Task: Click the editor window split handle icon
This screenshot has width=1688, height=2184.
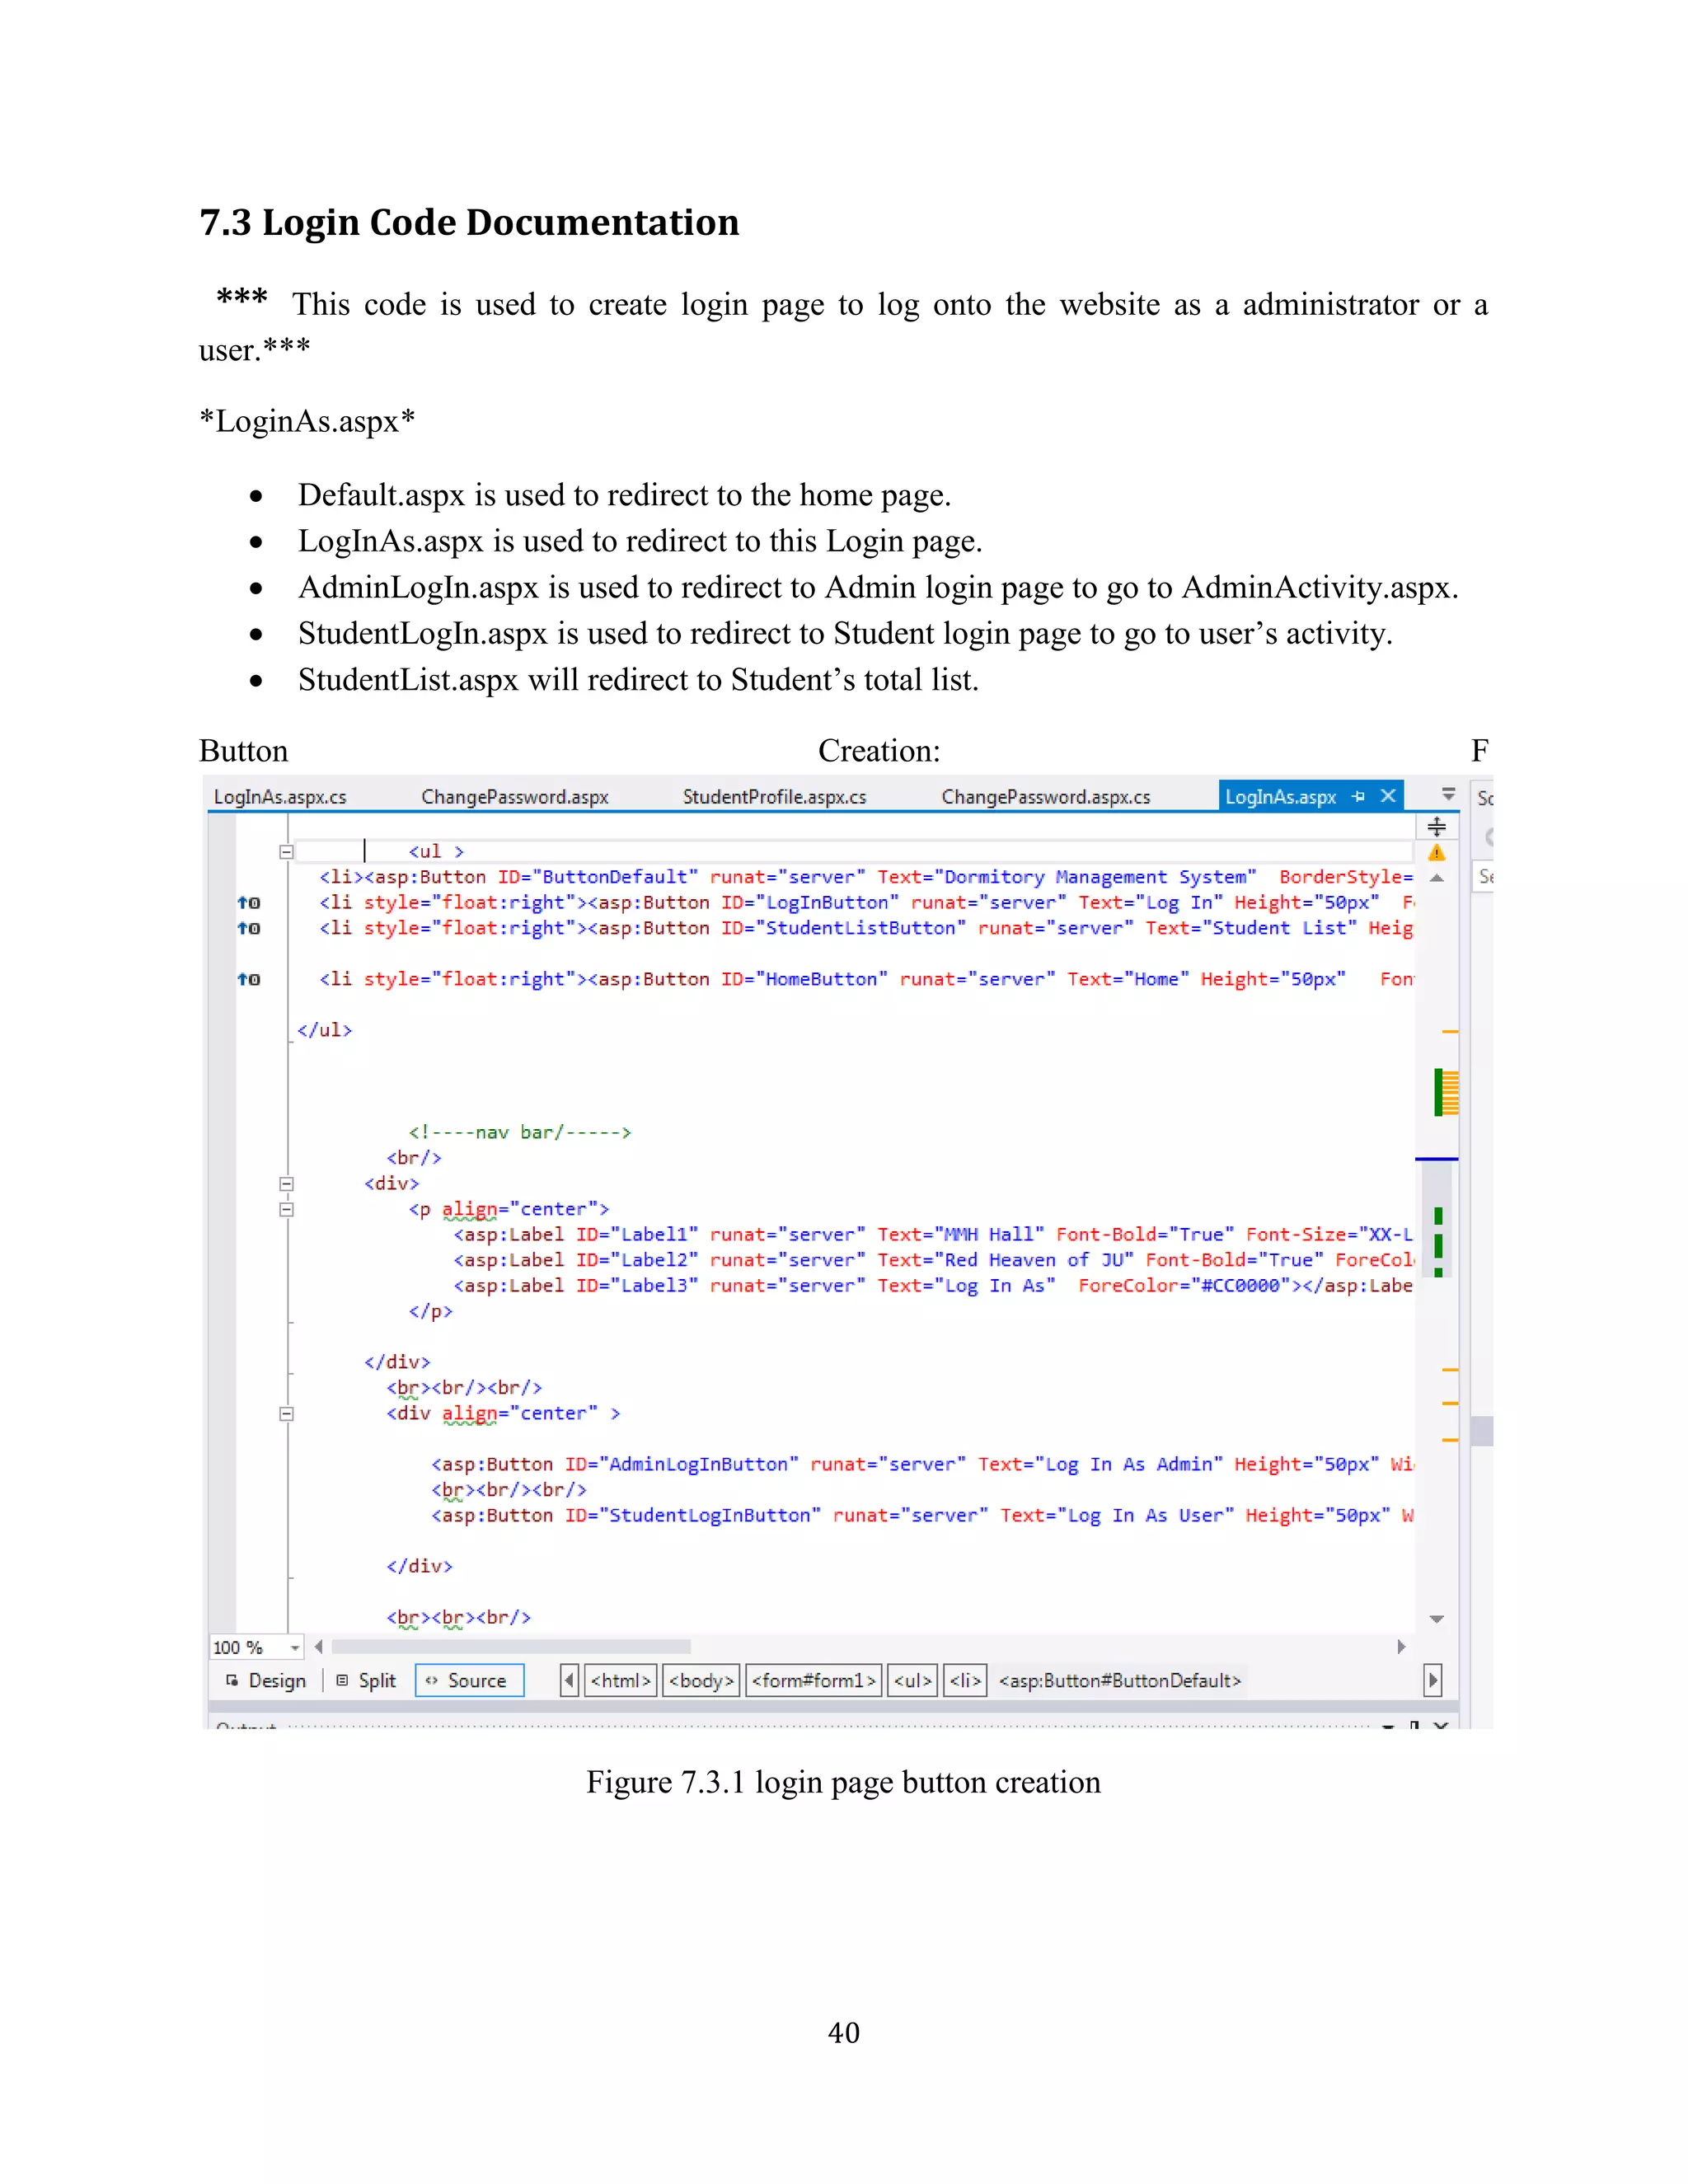Action: [x=1437, y=826]
